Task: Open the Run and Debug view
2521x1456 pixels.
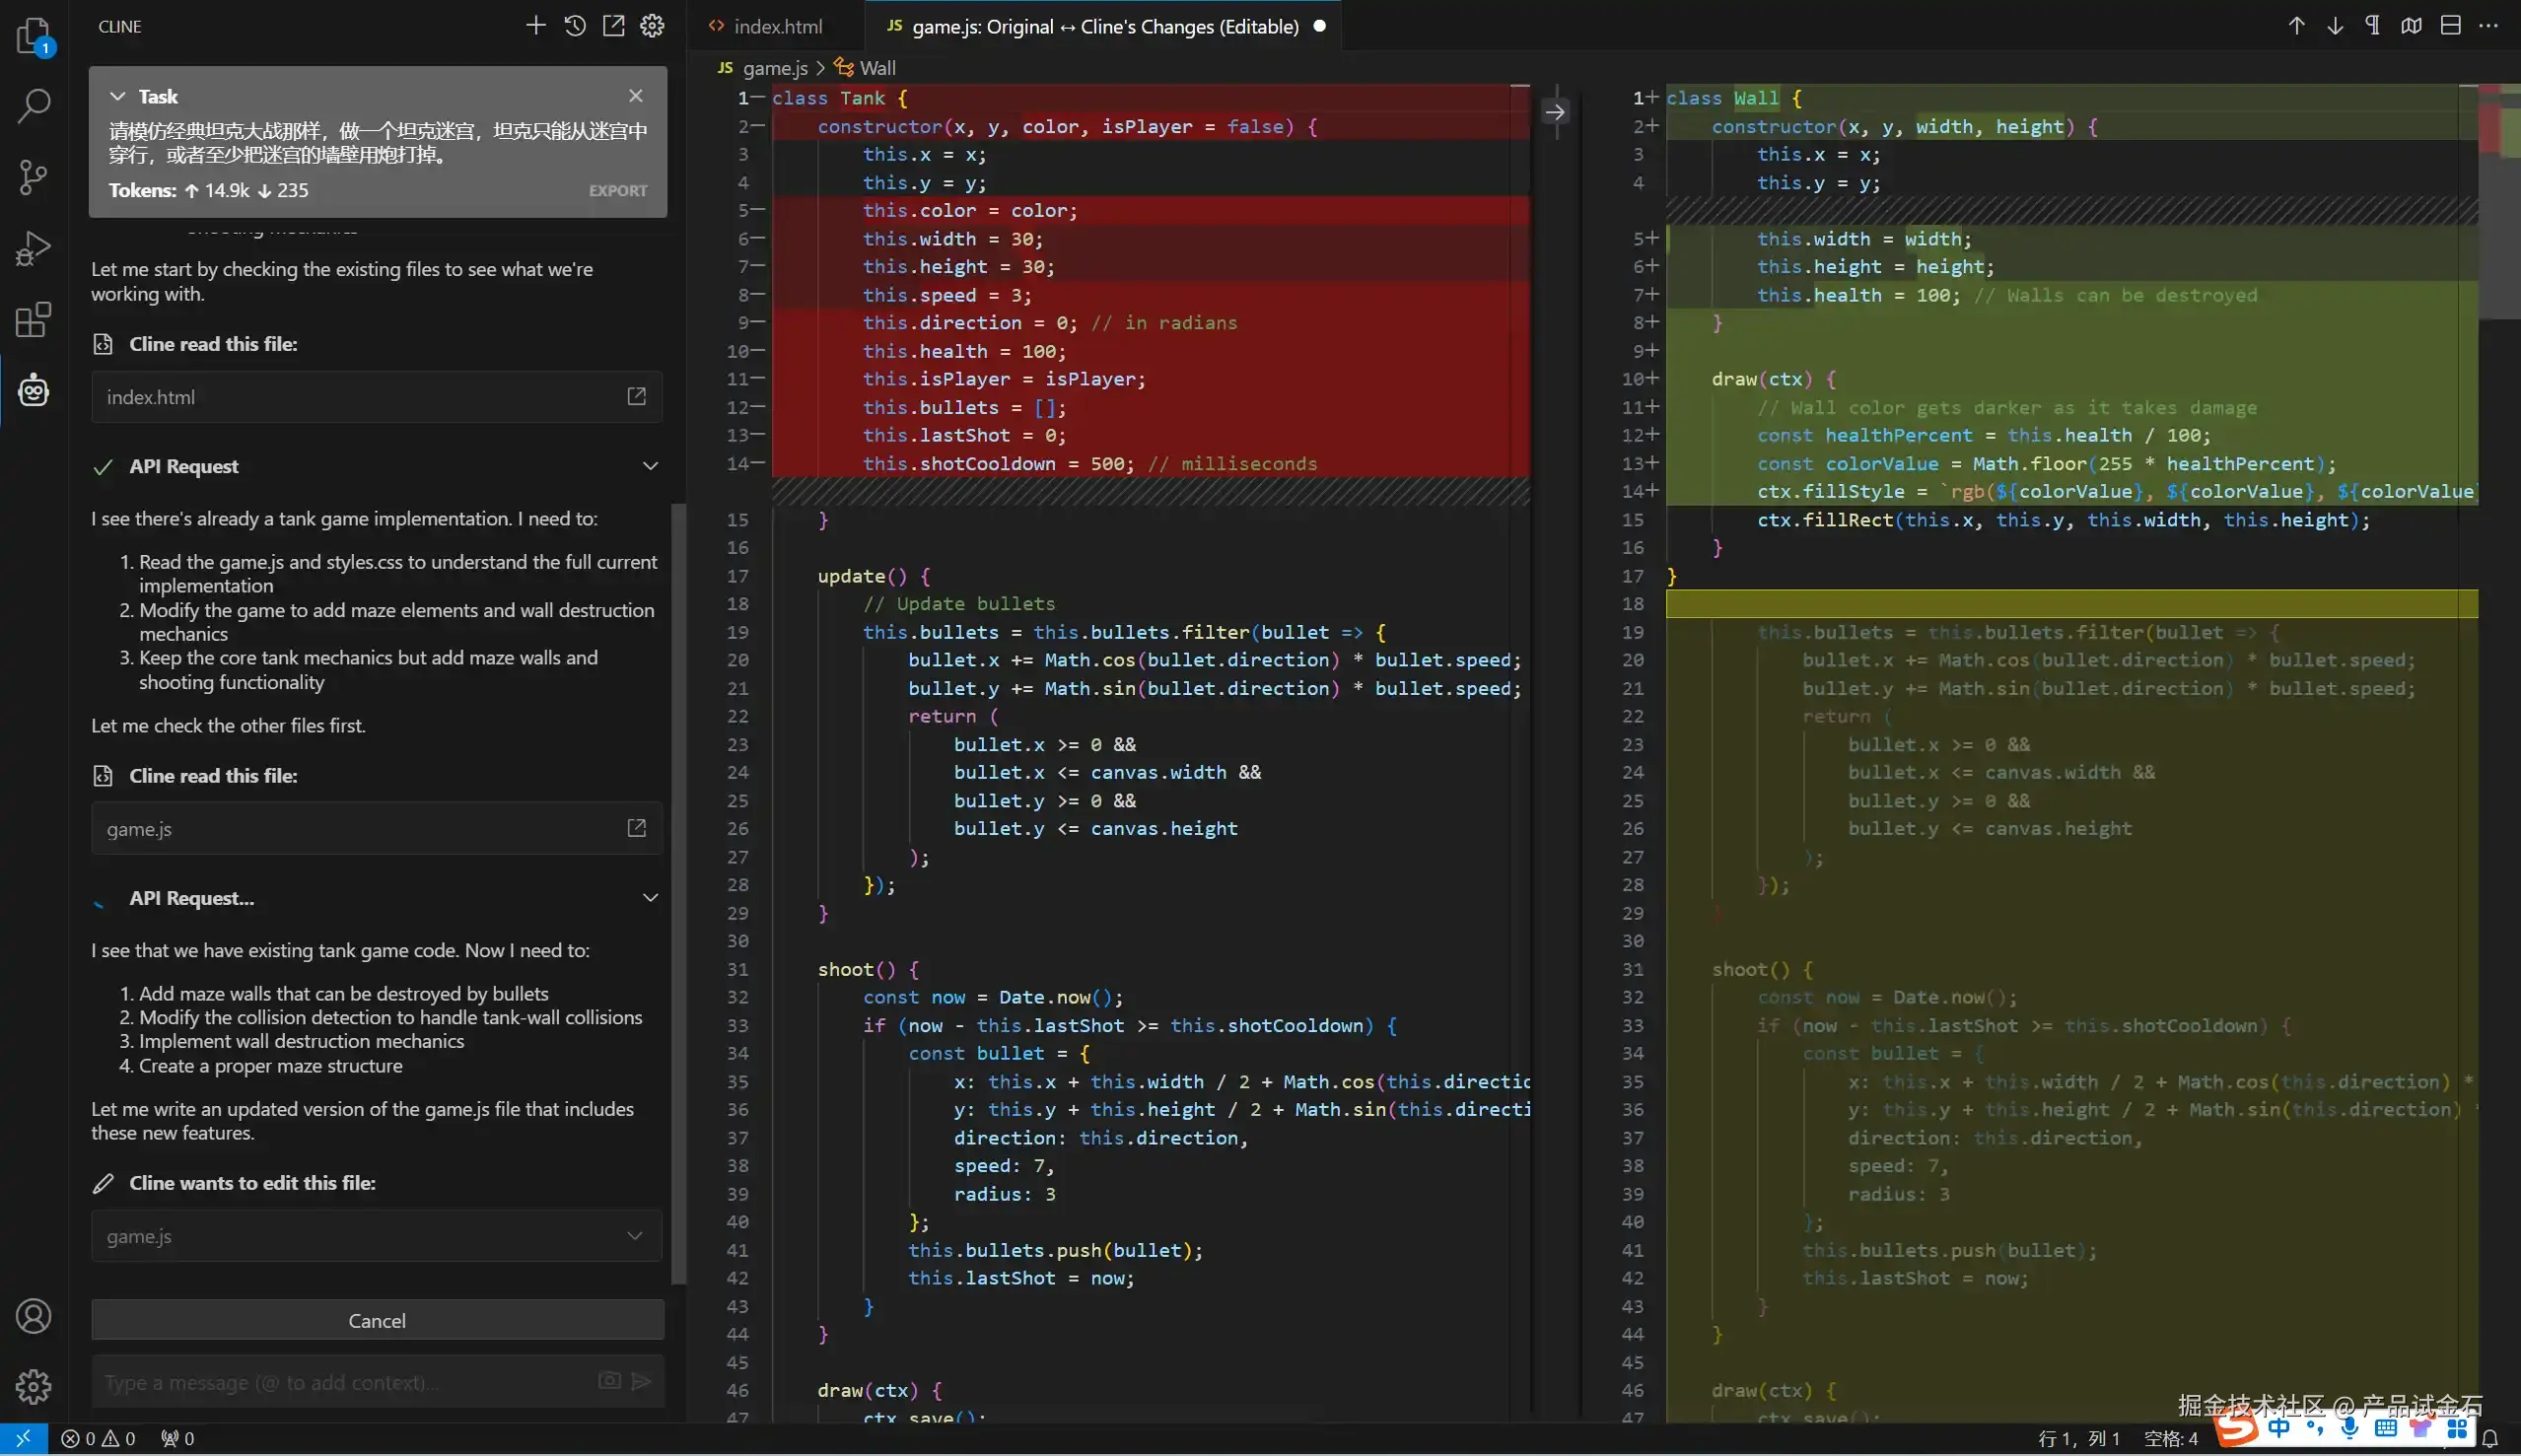Action: [33, 248]
